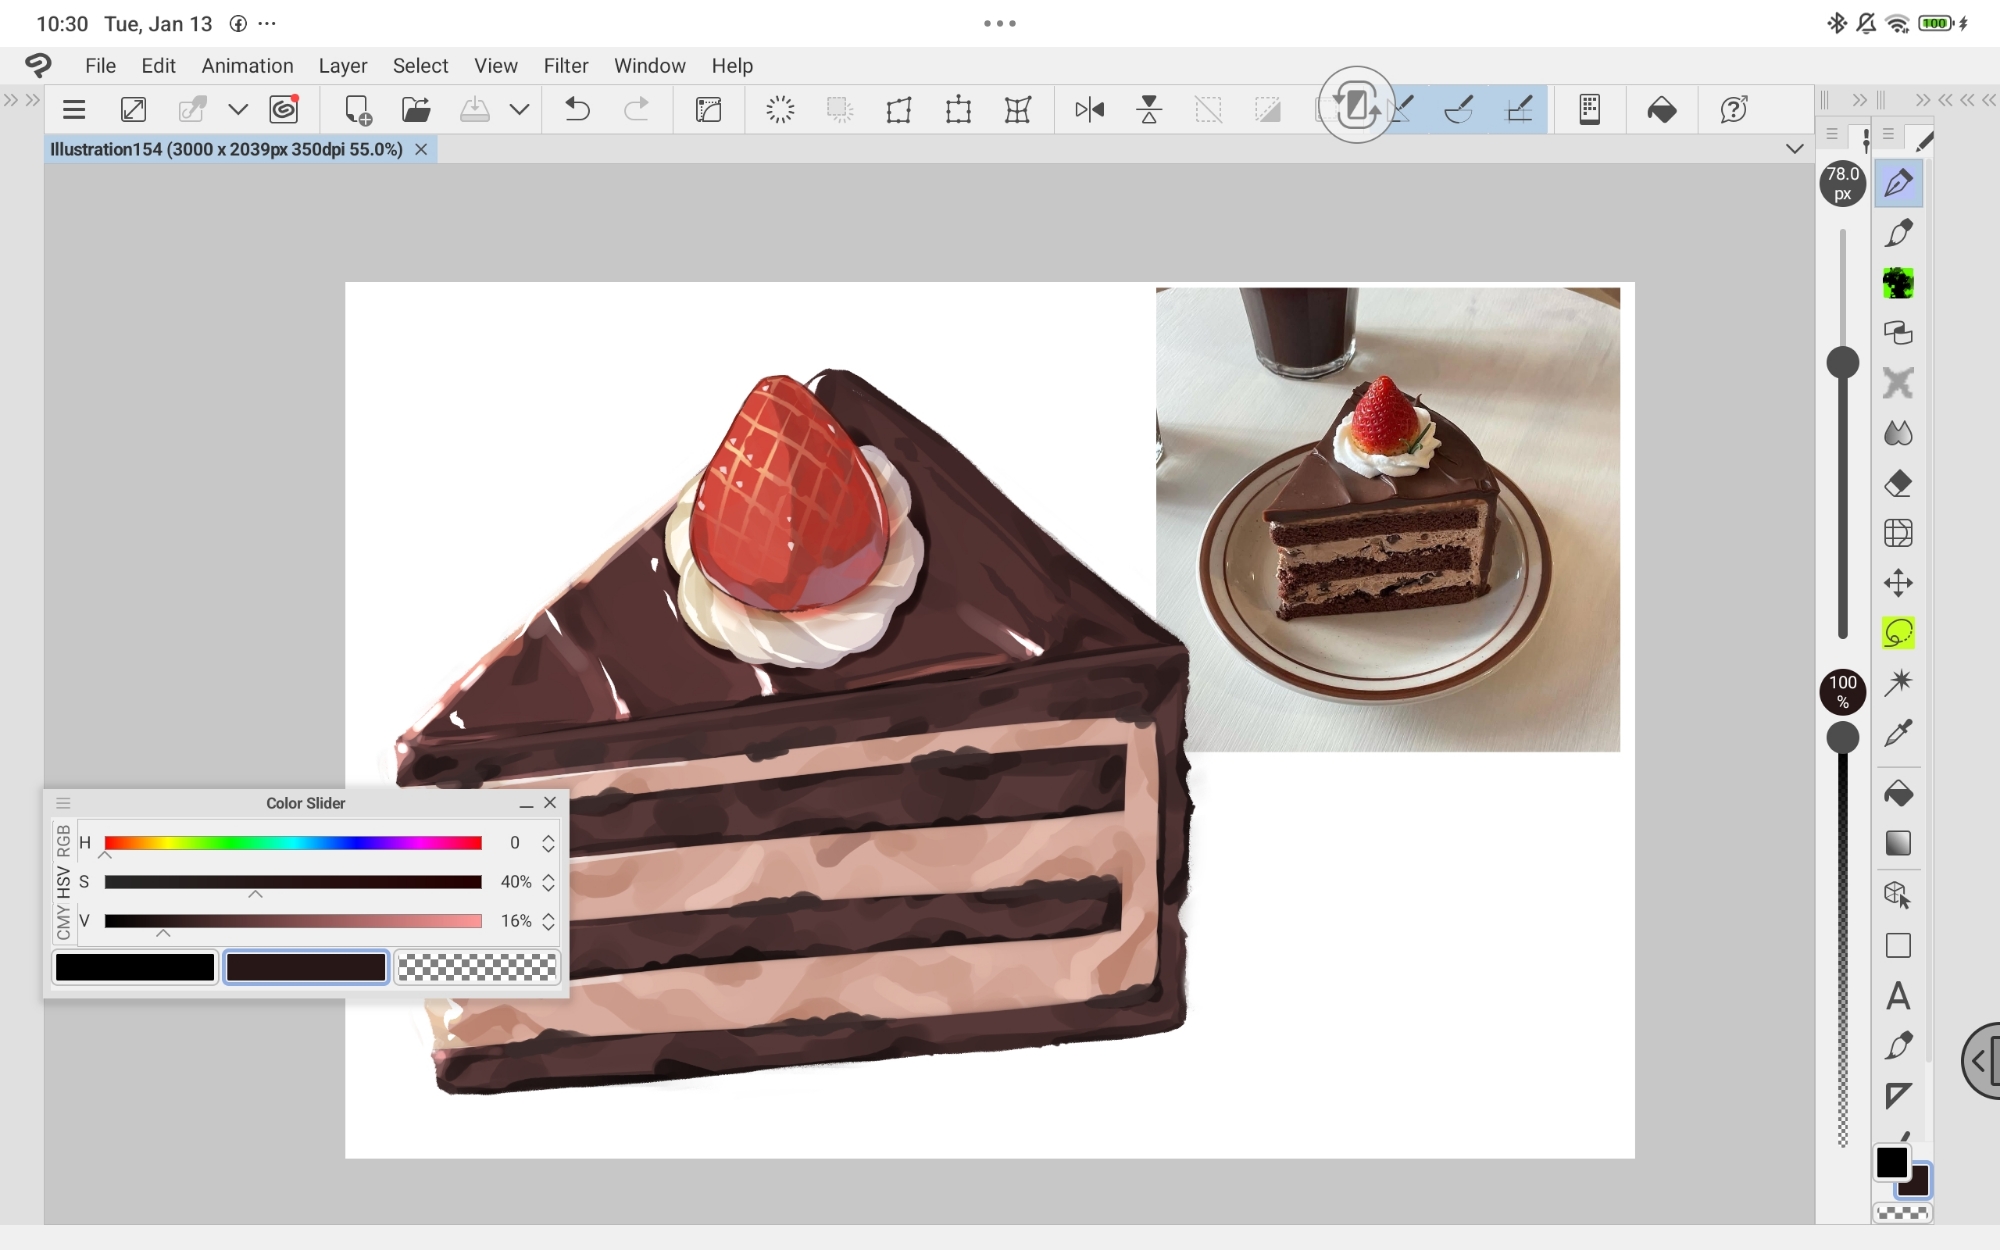Close the Illustration154 canvas tab
2000x1250 pixels.
click(421, 149)
